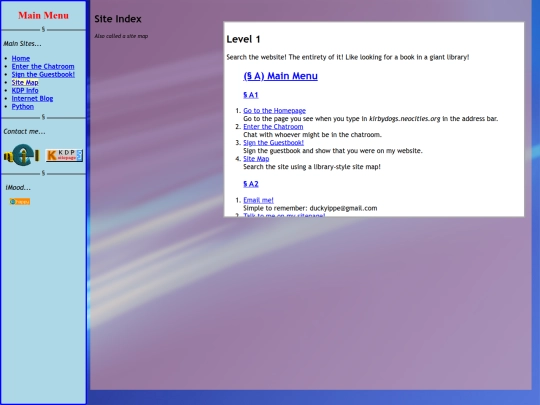Open Site Map link in Level 1 list

tap(256, 159)
